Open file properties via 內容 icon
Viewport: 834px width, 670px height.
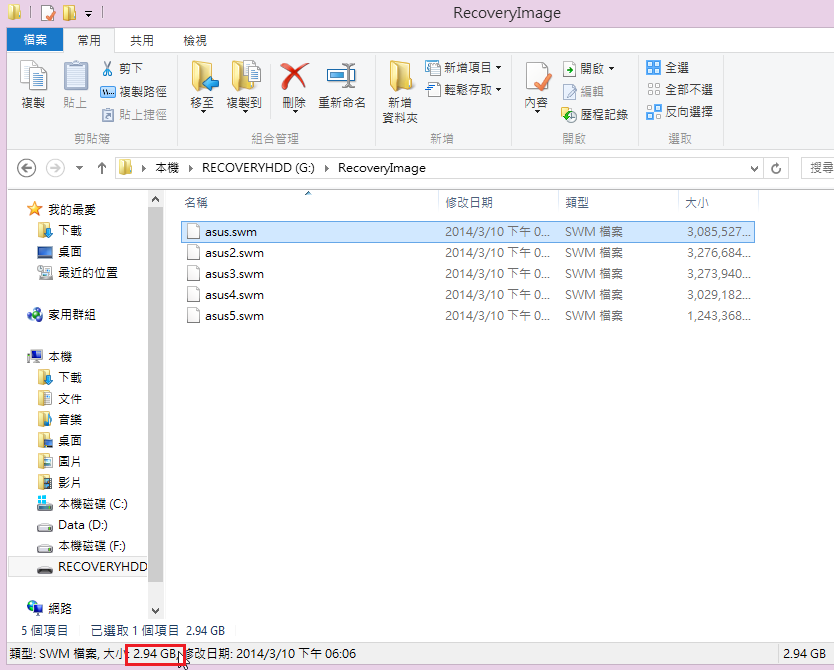(x=536, y=78)
